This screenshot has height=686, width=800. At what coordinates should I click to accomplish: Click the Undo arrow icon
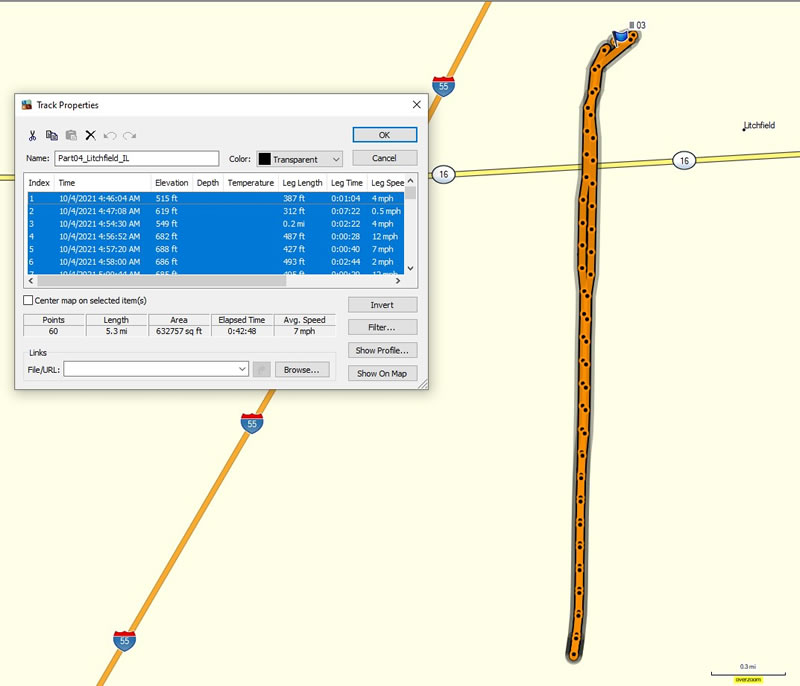point(110,136)
